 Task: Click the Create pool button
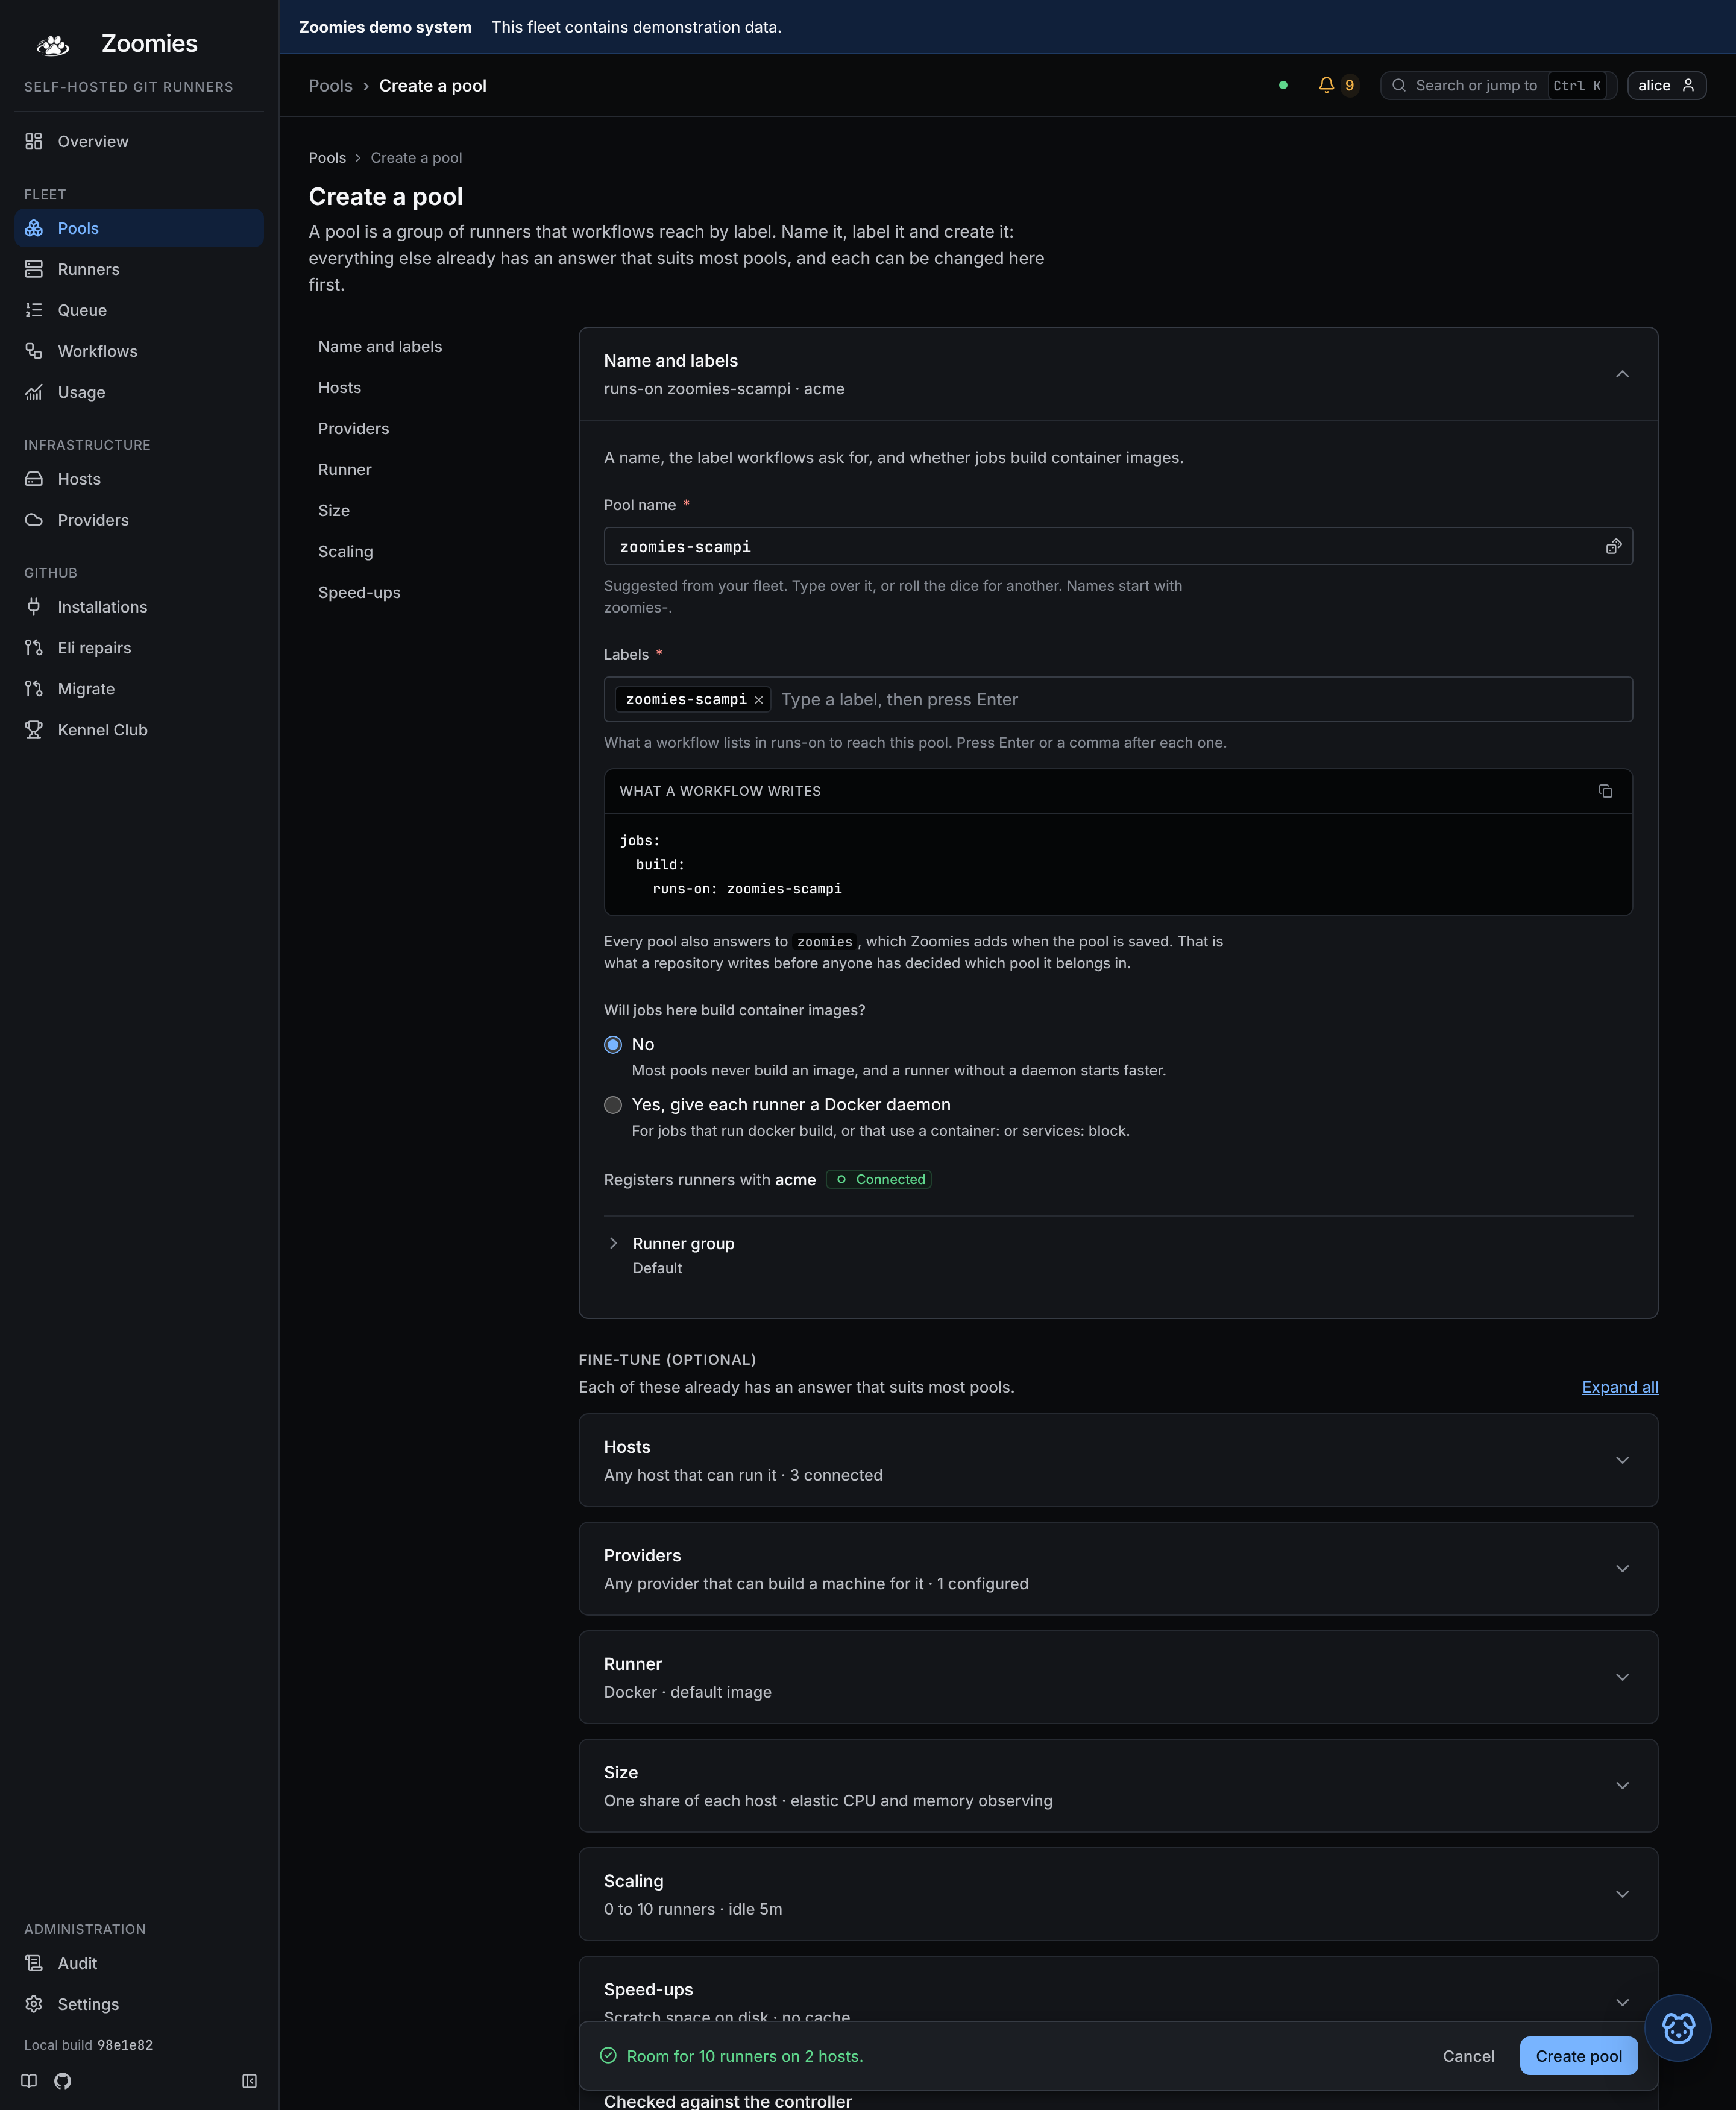click(x=1578, y=2056)
